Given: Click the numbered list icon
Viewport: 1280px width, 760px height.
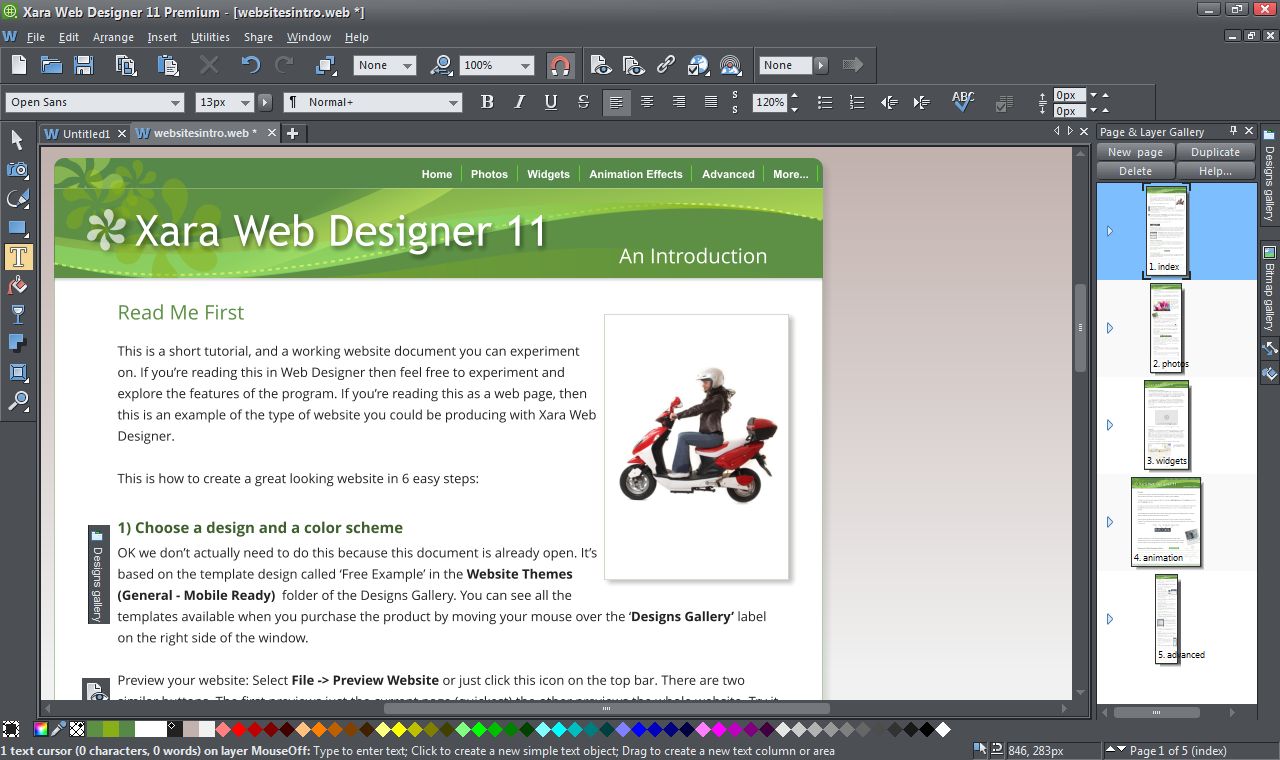Looking at the screenshot, I should point(856,102).
